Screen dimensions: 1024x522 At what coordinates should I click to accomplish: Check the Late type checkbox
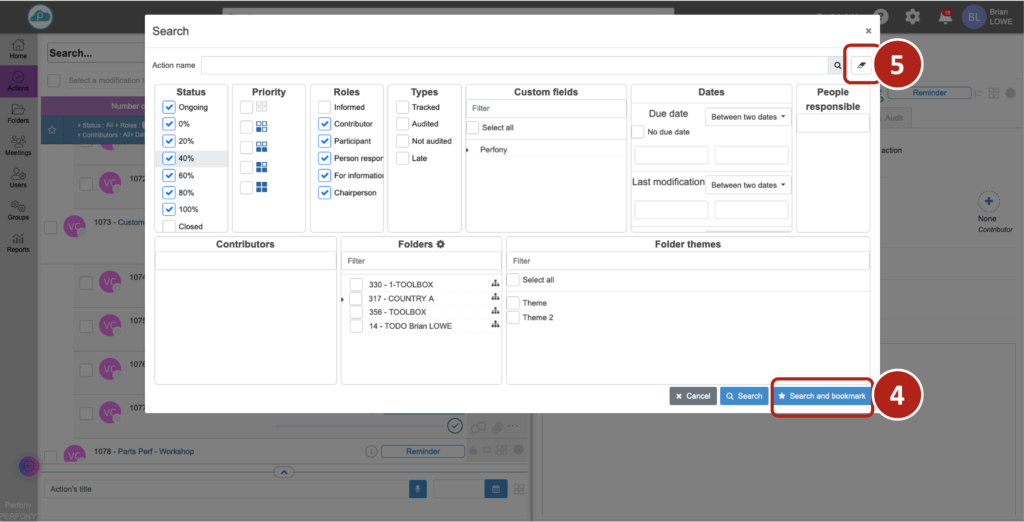click(x=402, y=158)
